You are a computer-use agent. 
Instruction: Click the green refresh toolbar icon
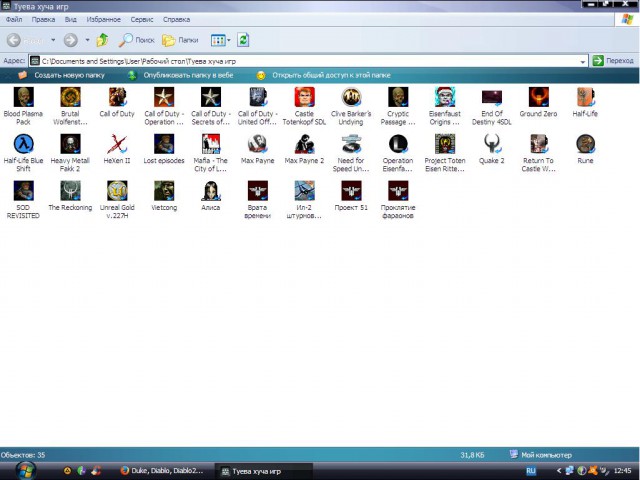point(243,40)
